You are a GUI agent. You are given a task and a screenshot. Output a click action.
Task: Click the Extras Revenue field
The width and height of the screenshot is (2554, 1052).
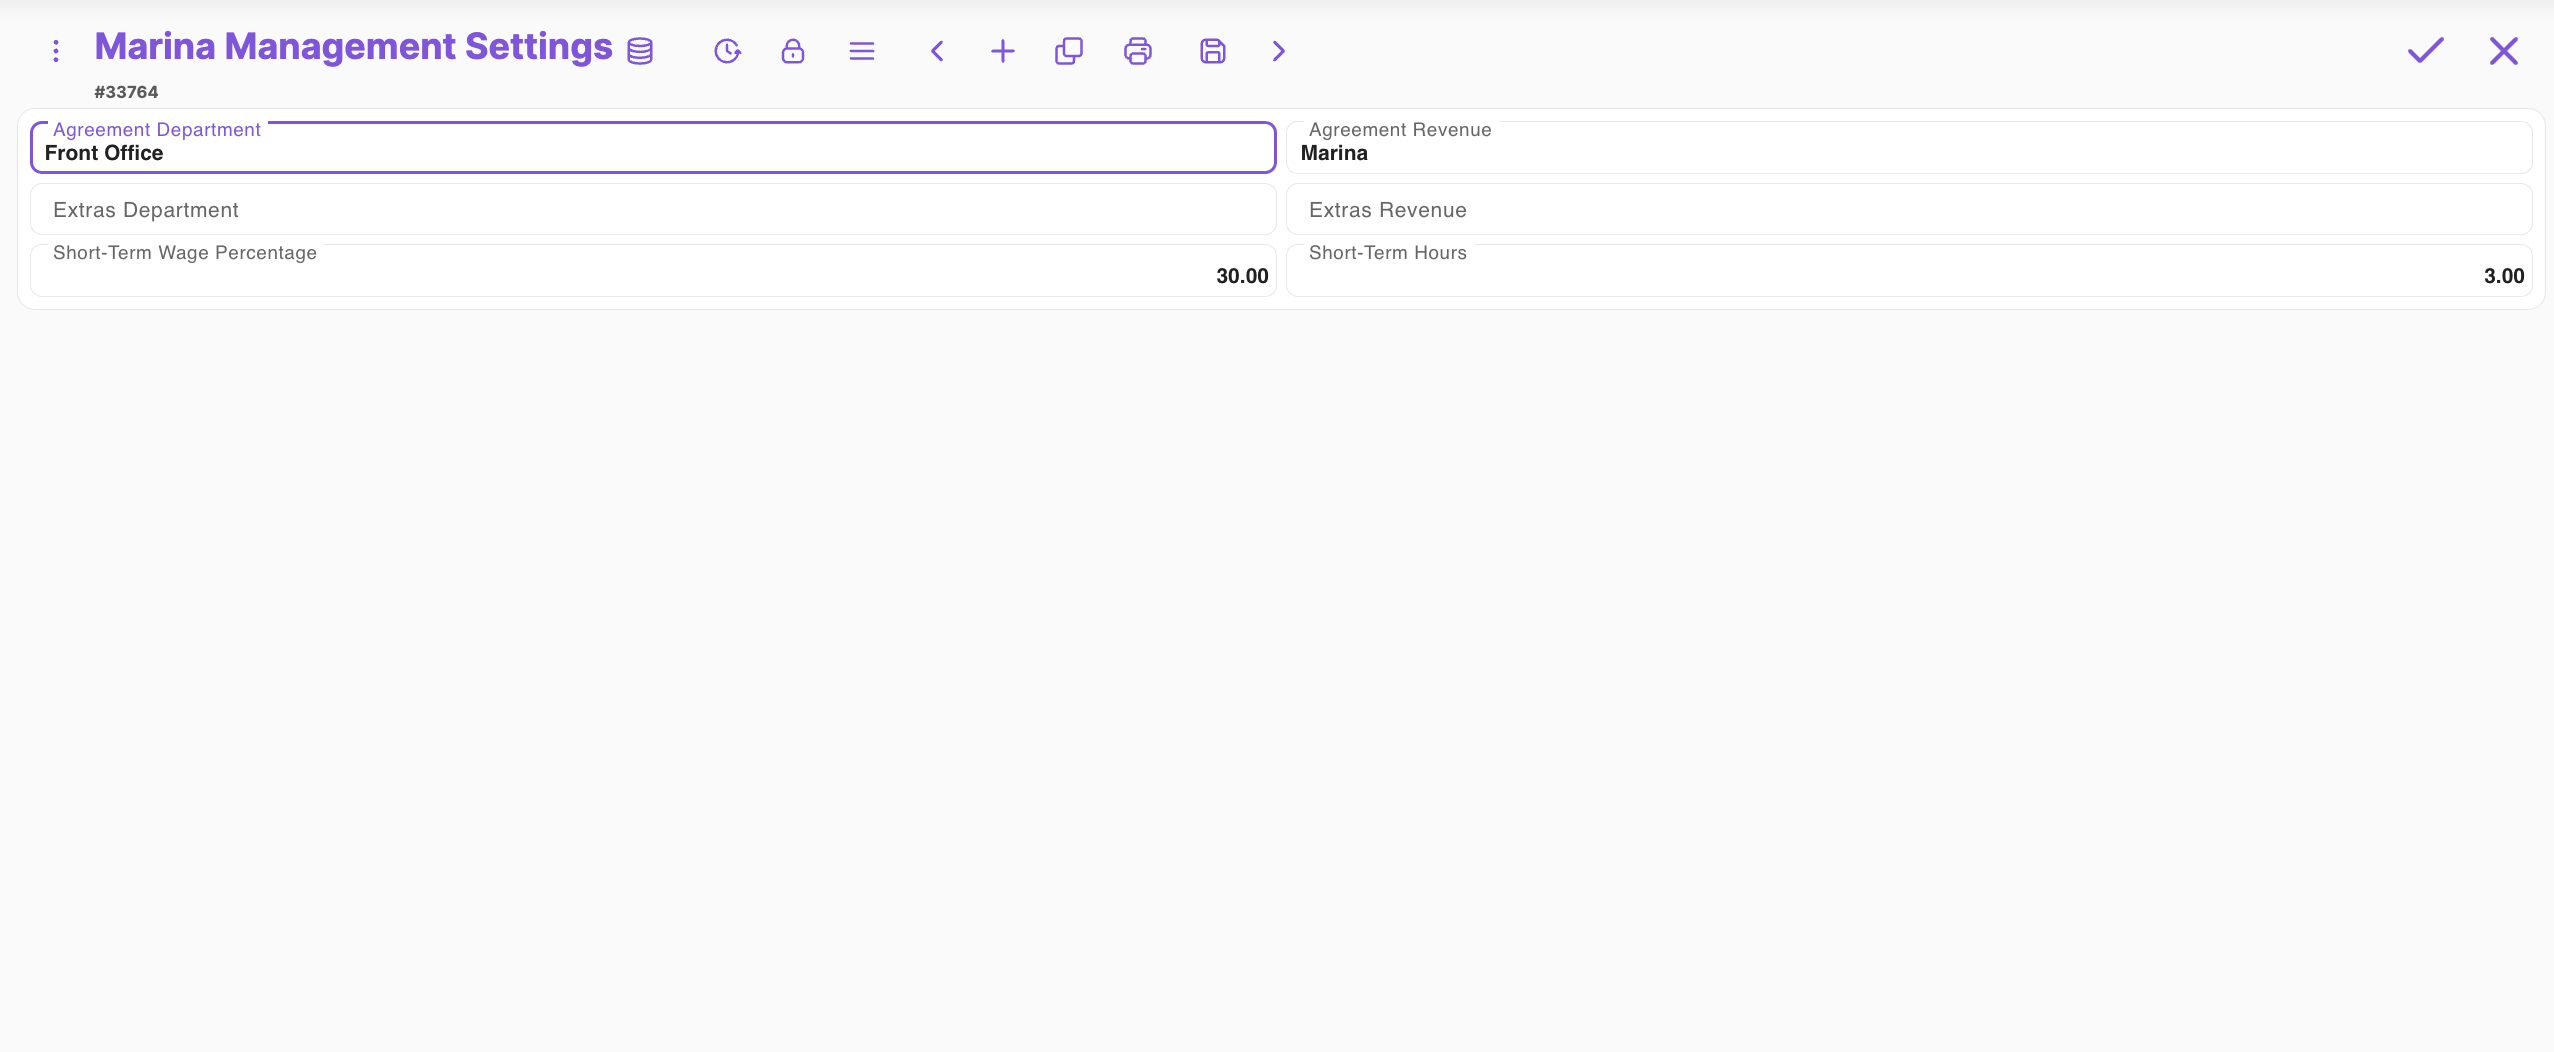coord(1908,210)
